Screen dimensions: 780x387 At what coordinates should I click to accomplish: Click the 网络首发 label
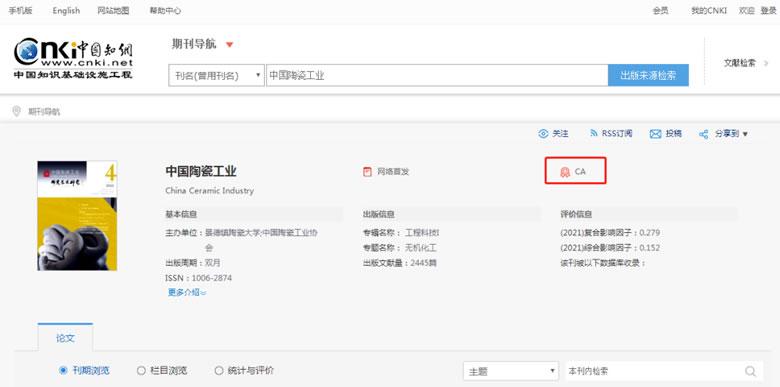[393, 172]
